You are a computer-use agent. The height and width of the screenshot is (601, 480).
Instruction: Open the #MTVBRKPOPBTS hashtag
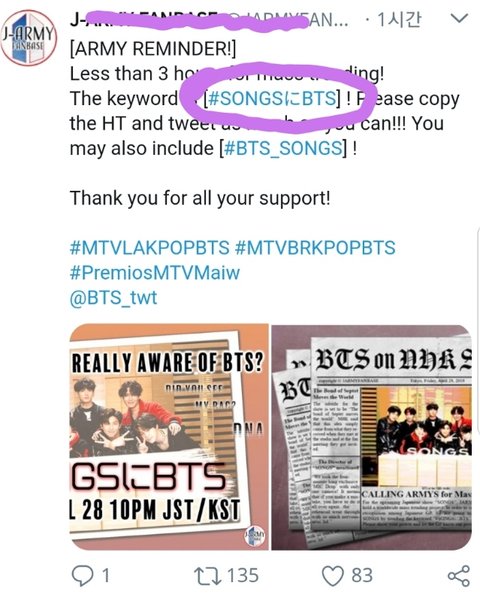(315, 248)
